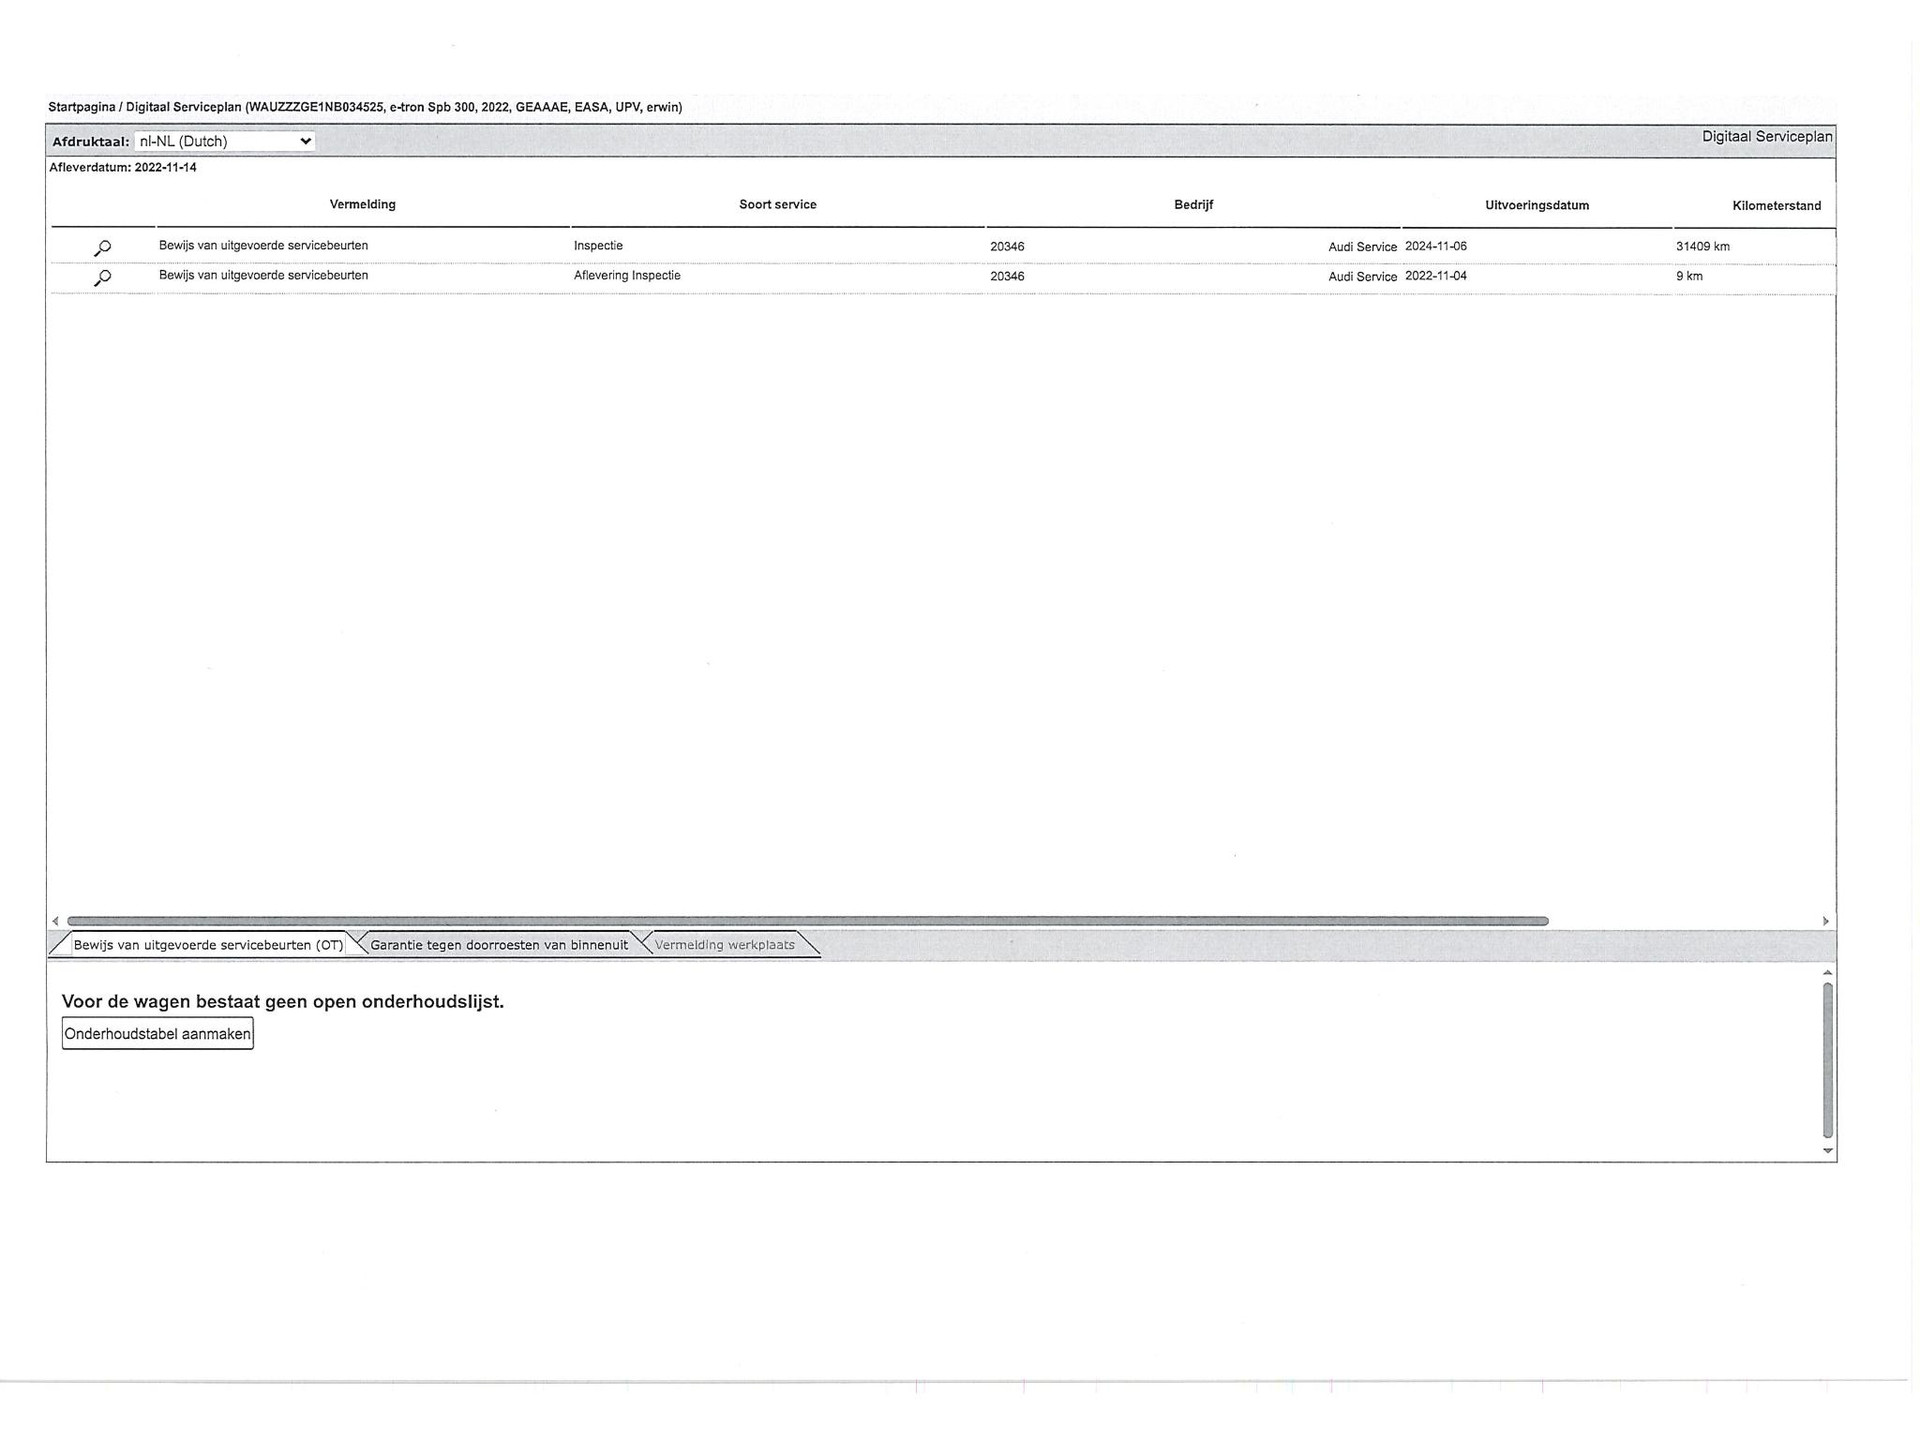Image resolution: width=1920 pixels, height=1440 pixels.
Task: Sort by the Soort service column header
Action: click(x=777, y=205)
